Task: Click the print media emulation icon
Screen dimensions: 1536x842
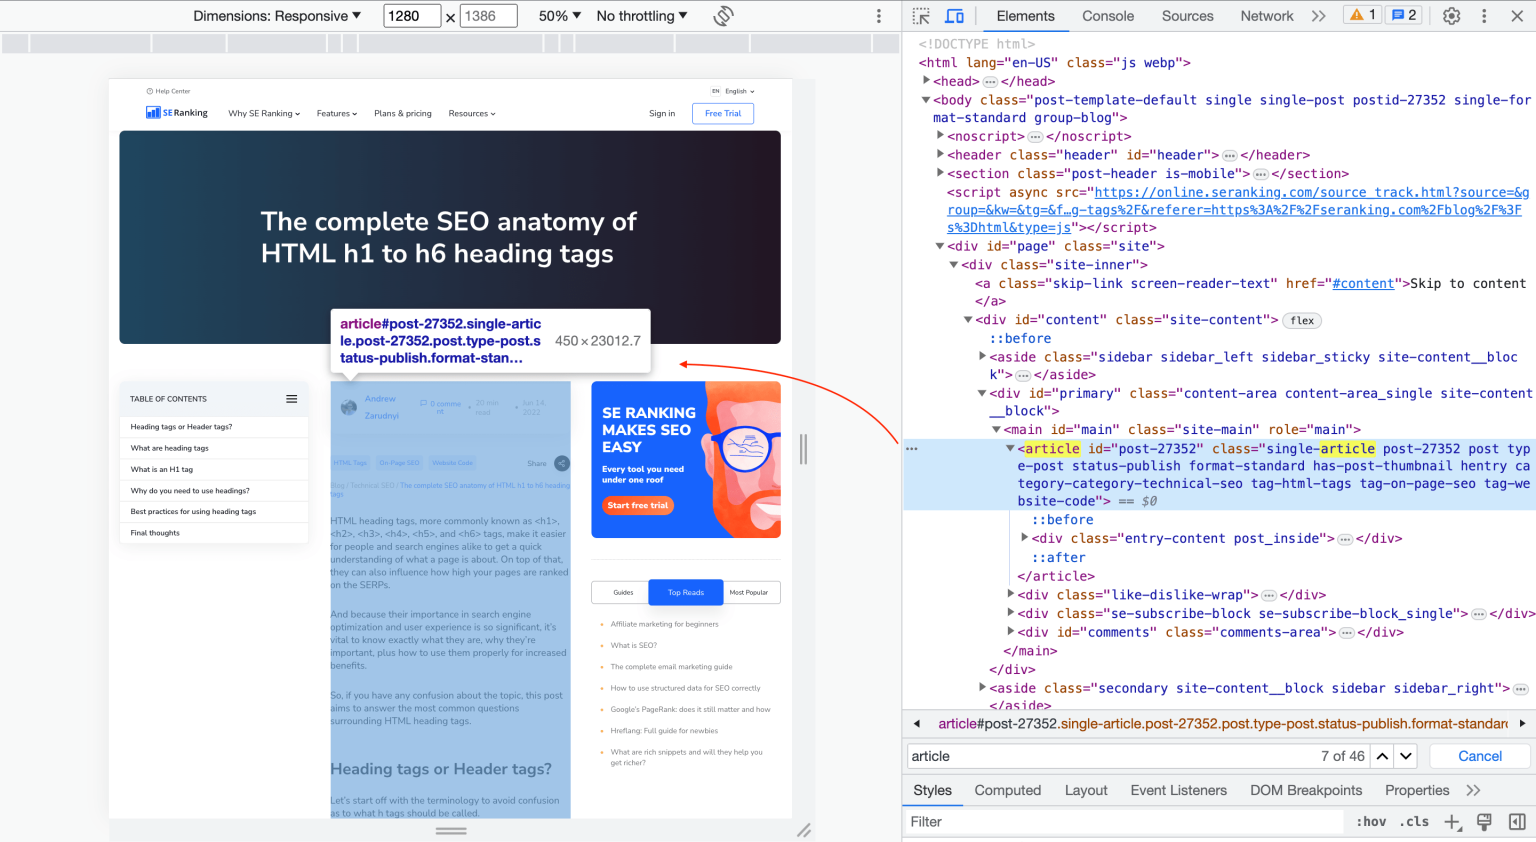Action: pyautogui.click(x=1483, y=821)
